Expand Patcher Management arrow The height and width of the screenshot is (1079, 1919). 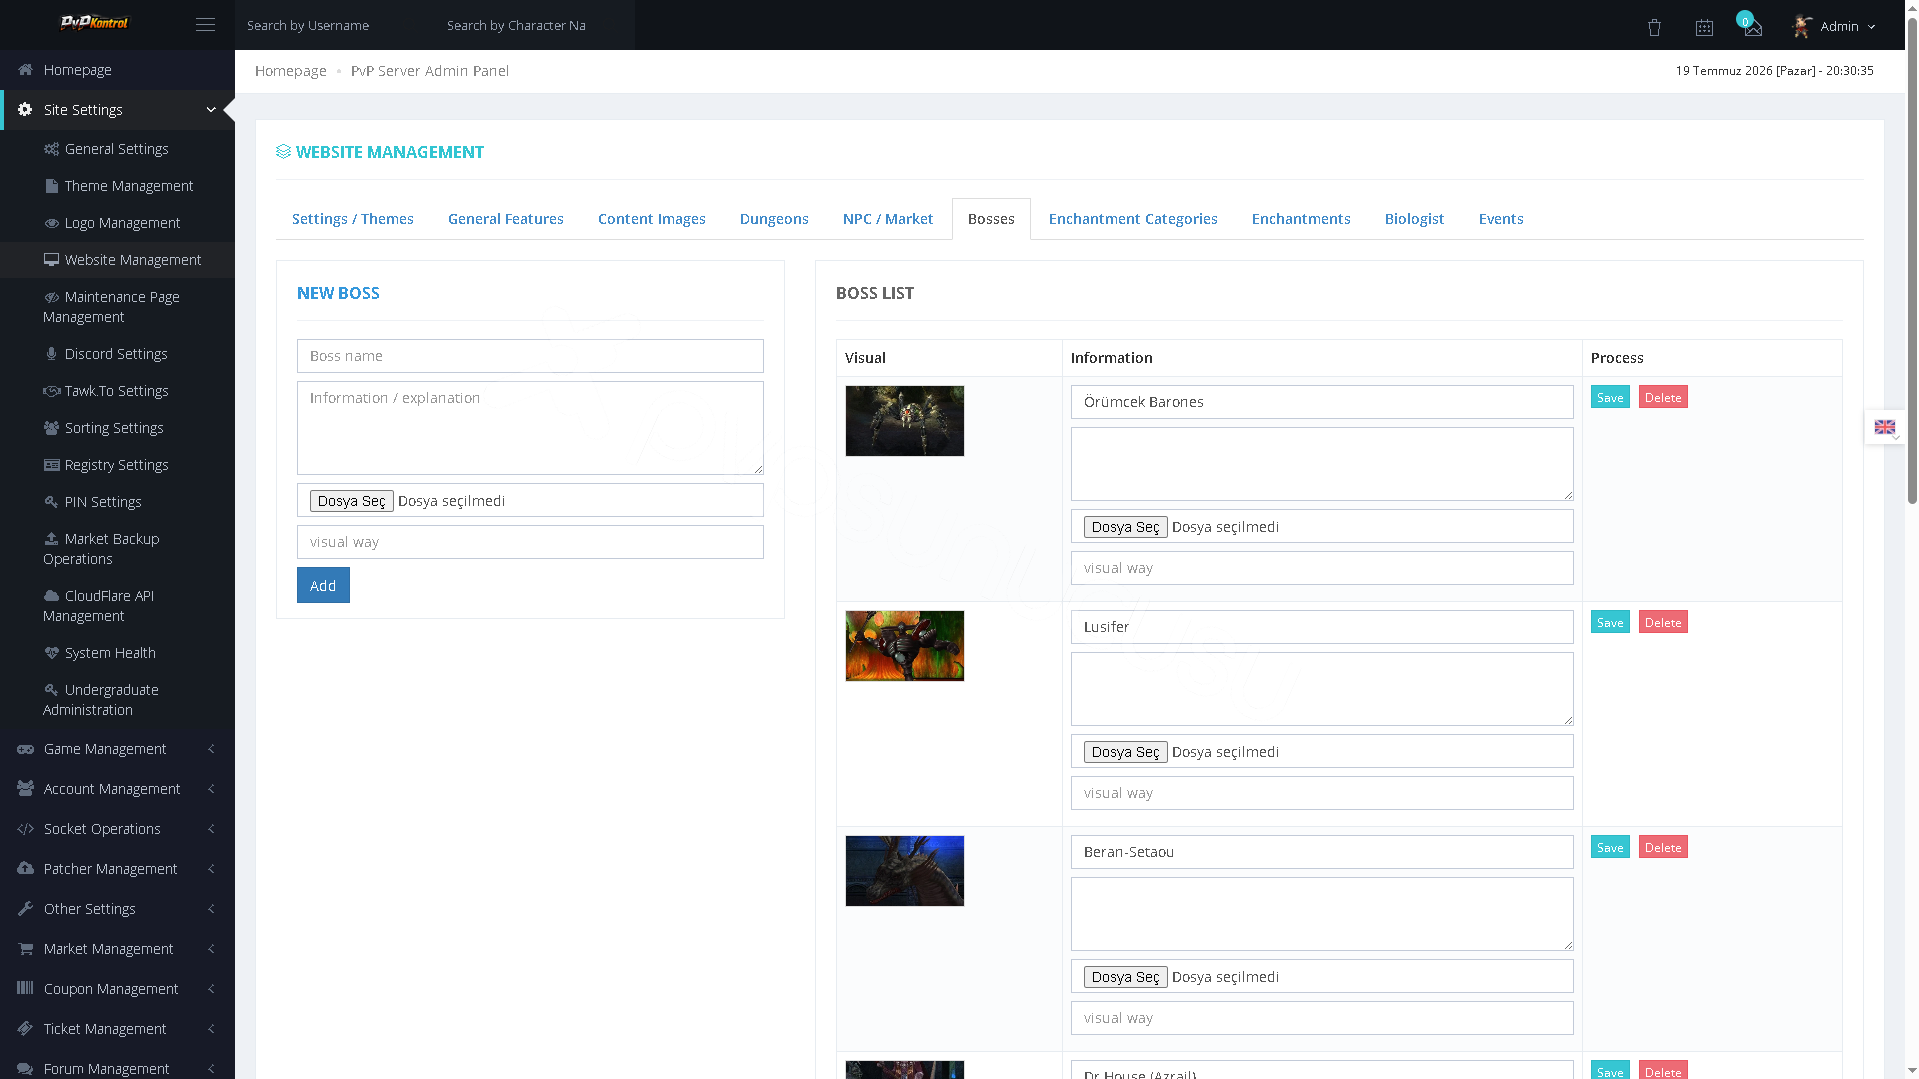coord(211,869)
